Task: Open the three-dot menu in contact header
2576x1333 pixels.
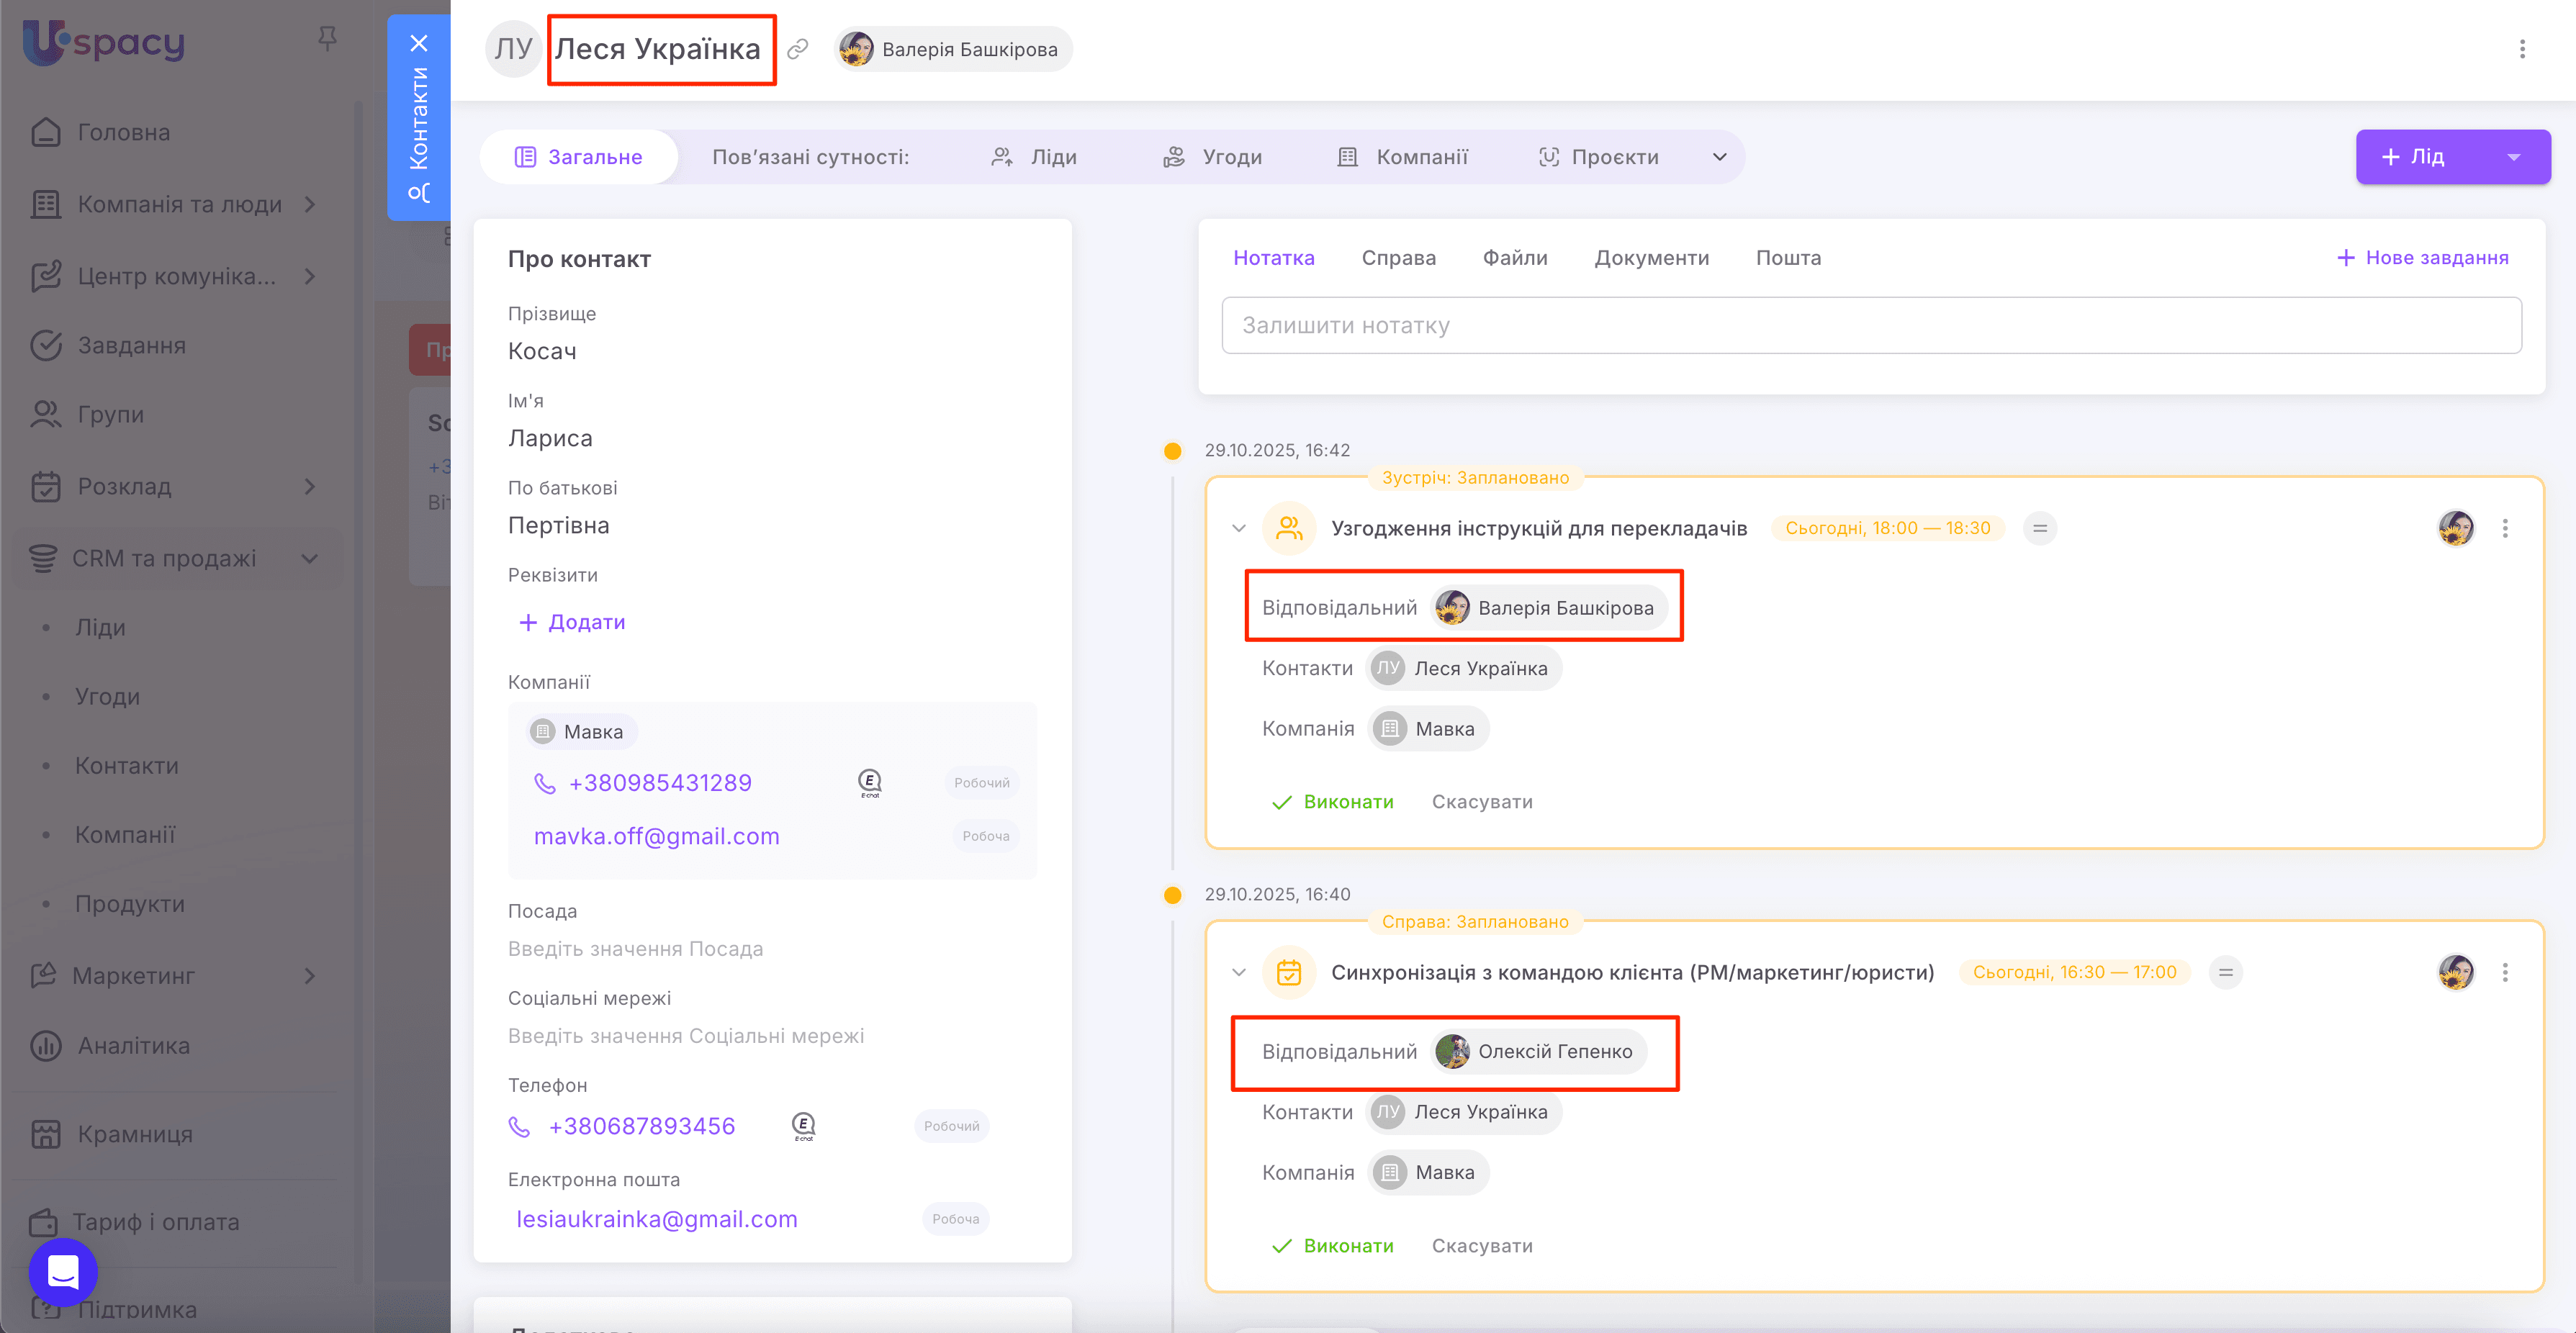Action: click(2522, 49)
